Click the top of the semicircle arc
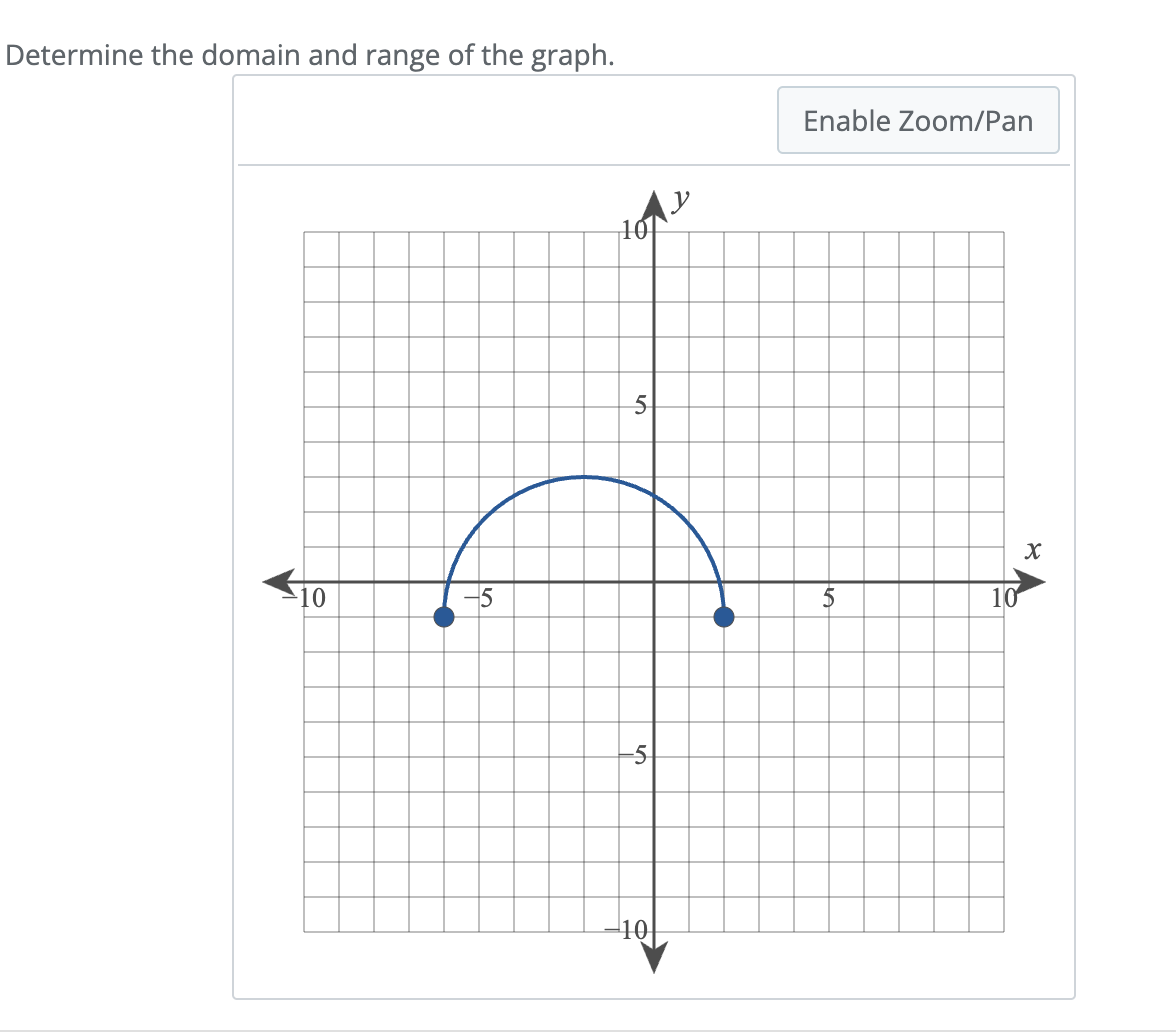1176x1034 pixels. (584, 478)
